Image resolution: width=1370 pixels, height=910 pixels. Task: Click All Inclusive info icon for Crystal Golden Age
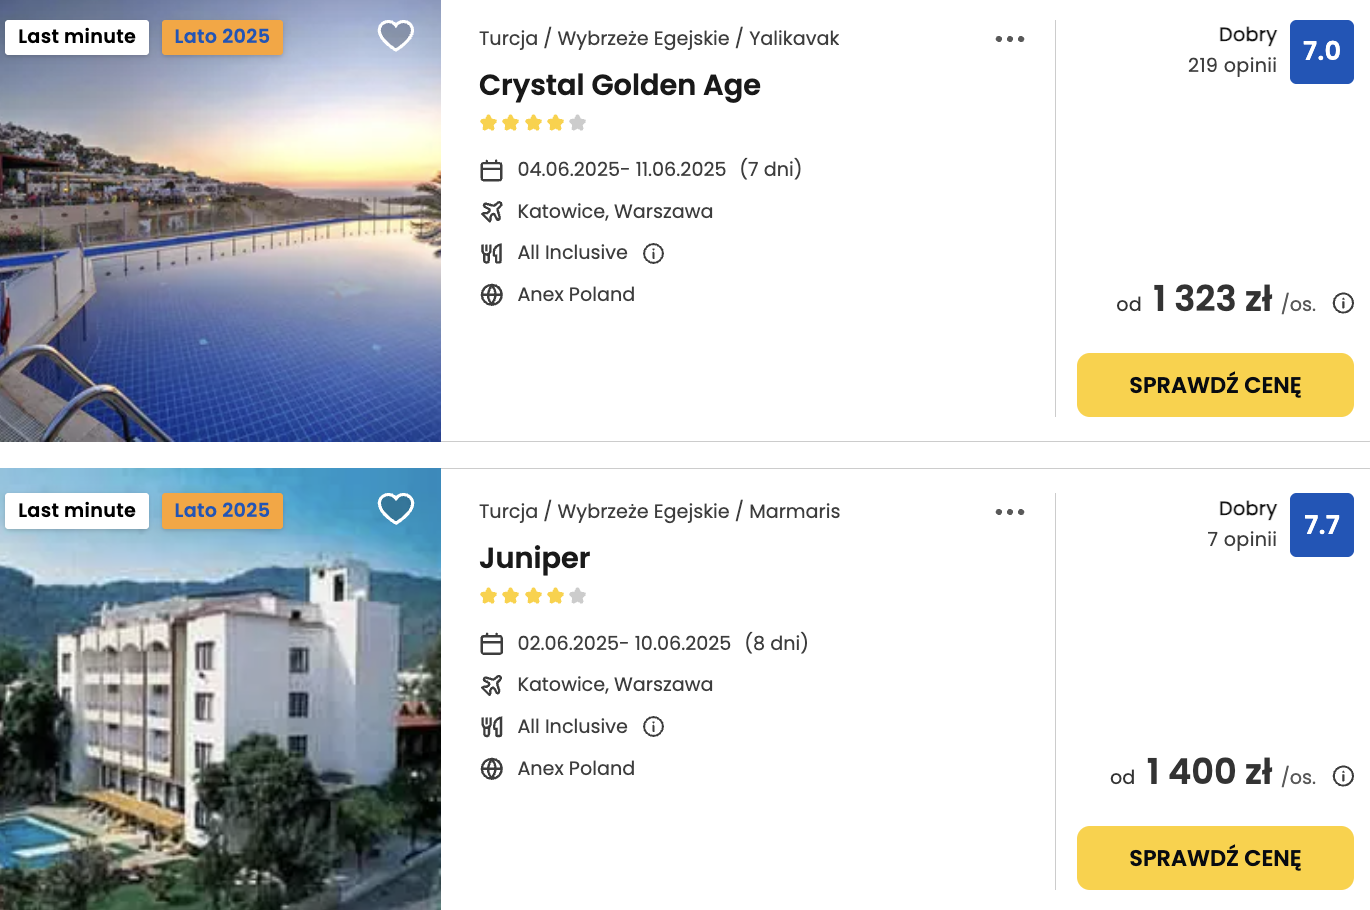pyautogui.click(x=654, y=253)
